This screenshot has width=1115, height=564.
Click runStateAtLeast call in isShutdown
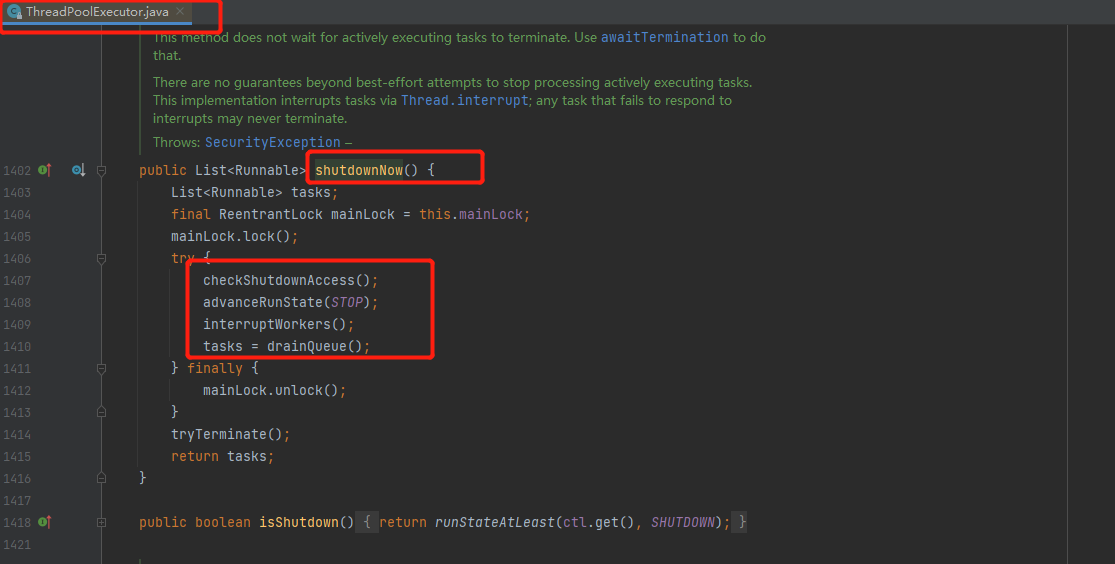(494, 522)
